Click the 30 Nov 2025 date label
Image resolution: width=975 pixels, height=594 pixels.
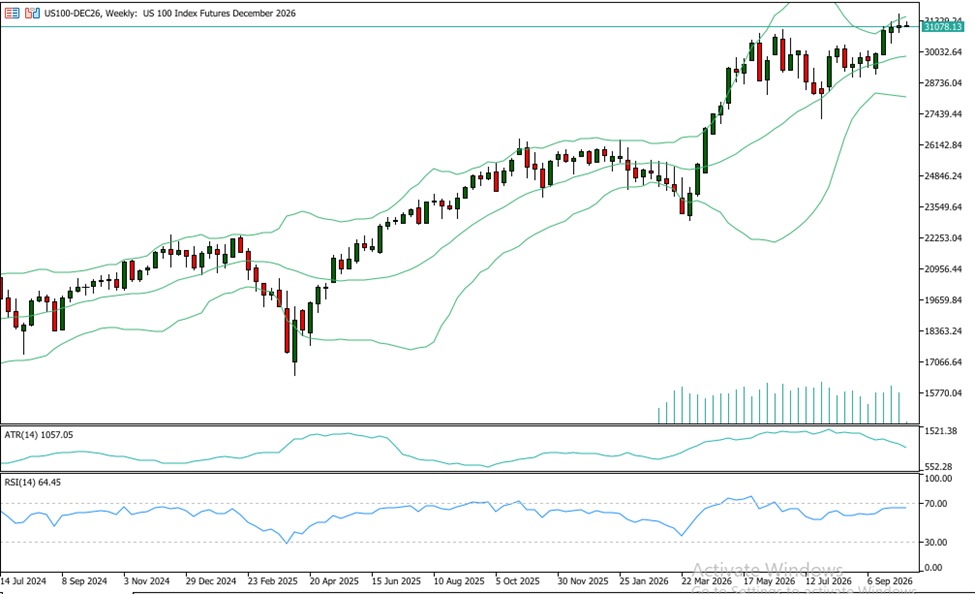point(583,581)
